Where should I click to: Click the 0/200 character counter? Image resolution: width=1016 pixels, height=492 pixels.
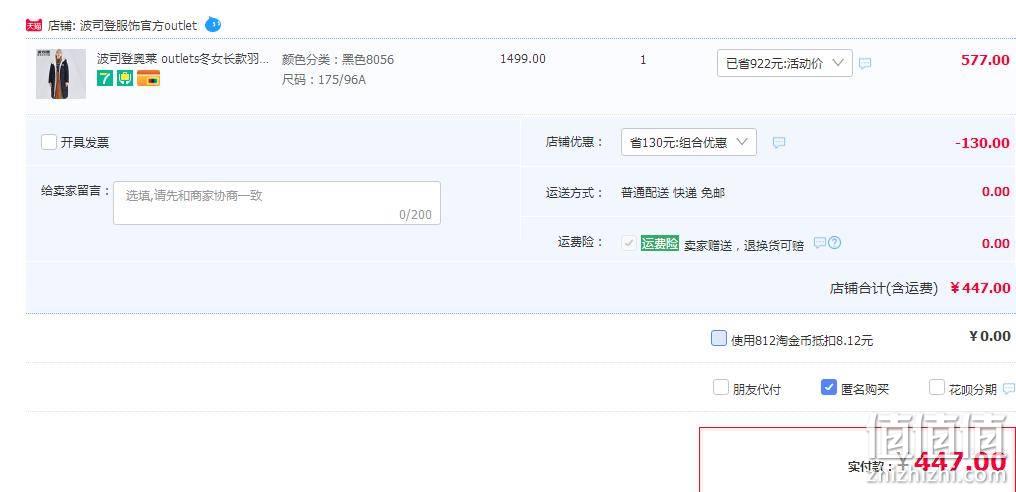(415, 215)
